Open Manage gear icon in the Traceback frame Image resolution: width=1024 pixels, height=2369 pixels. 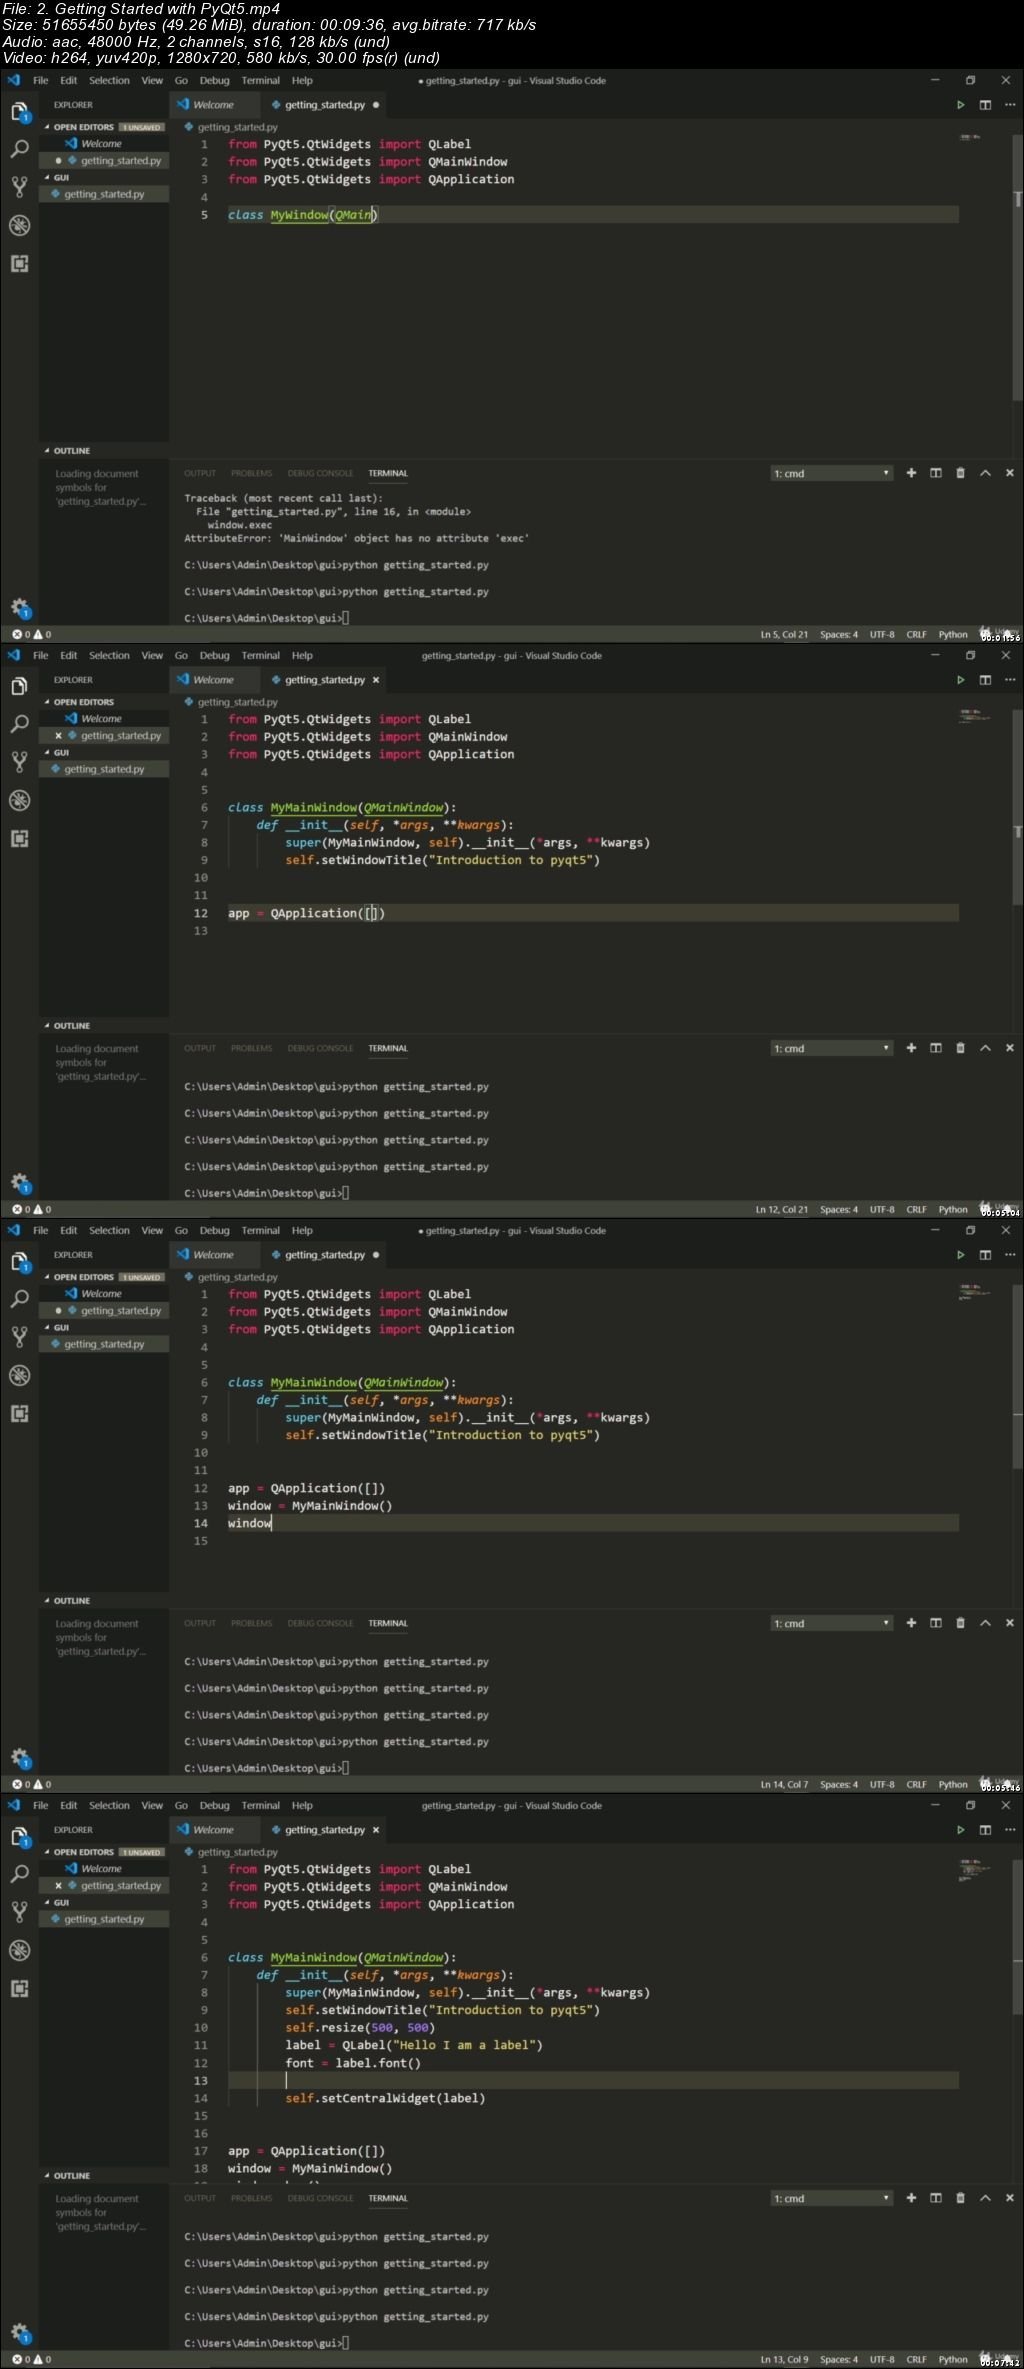(19, 607)
